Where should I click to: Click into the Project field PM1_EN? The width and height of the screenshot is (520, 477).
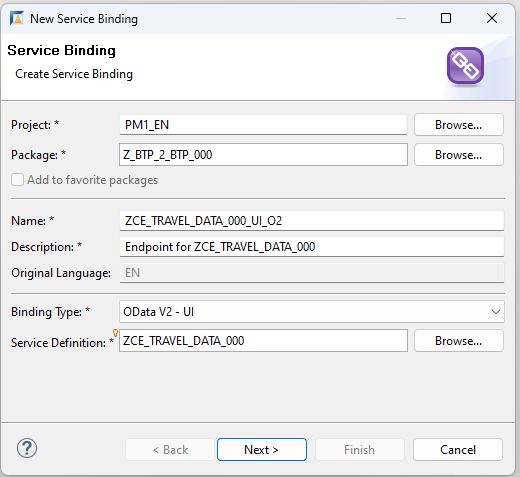[263, 125]
